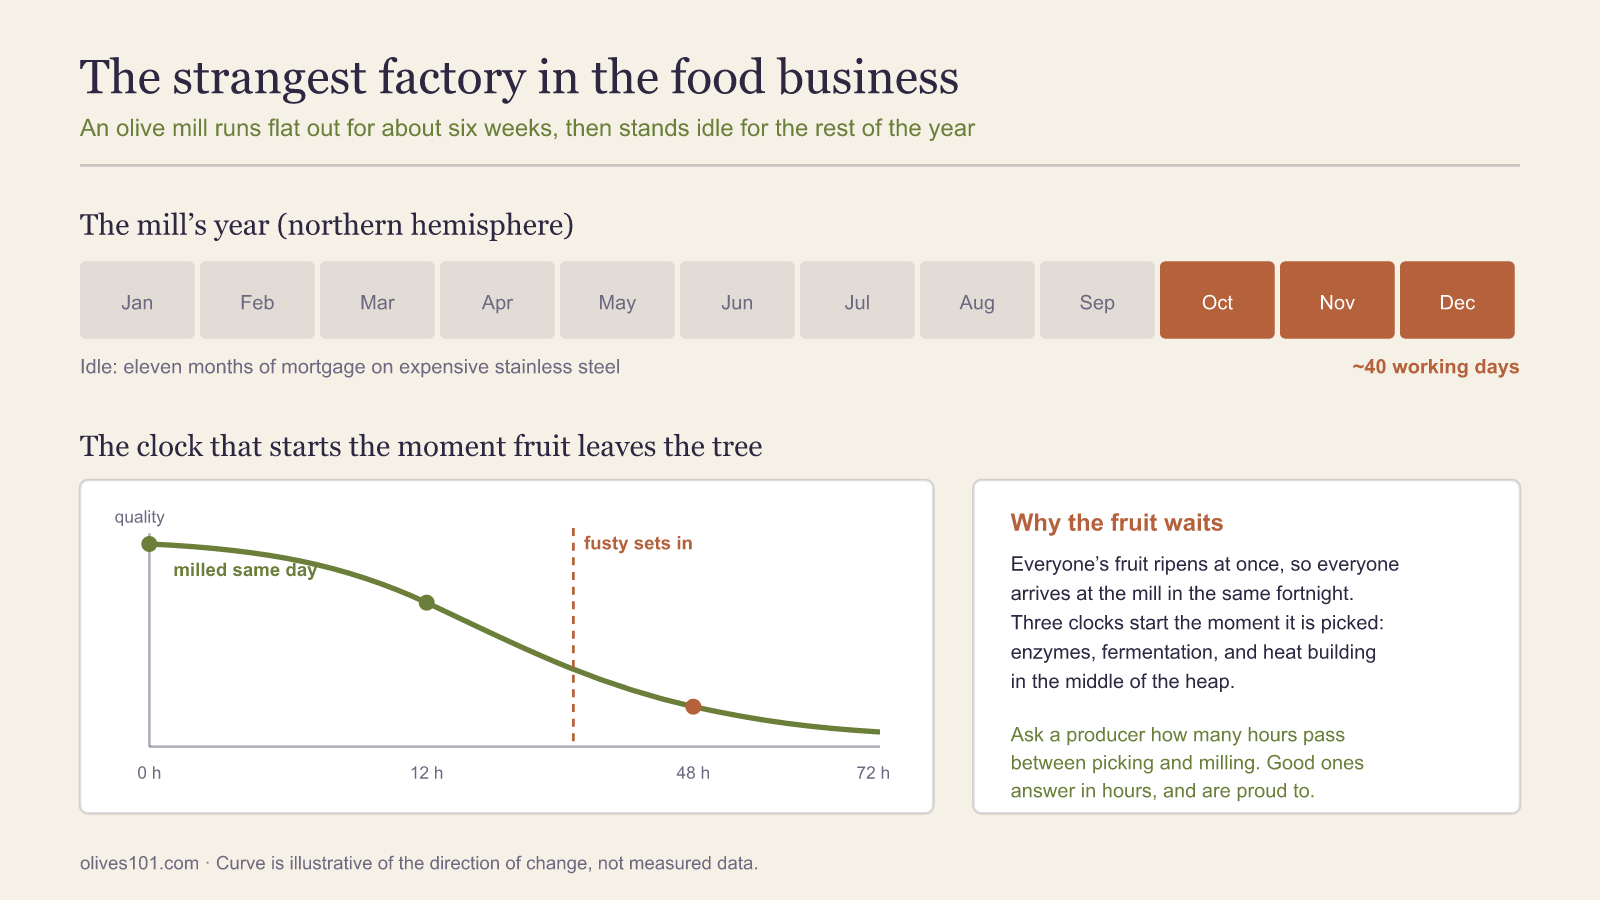This screenshot has height=900, width=1600.
Task: Click the green curve point at 12 h
Action: (x=427, y=603)
